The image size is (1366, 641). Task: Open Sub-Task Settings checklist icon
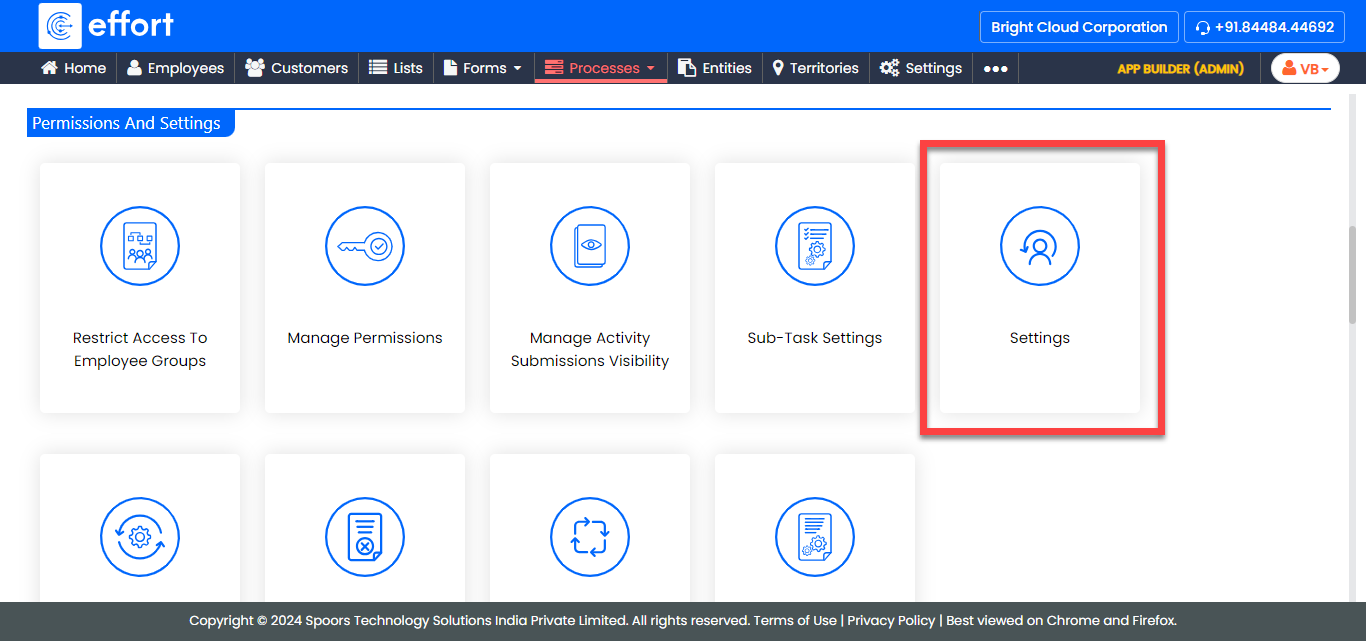coord(815,246)
